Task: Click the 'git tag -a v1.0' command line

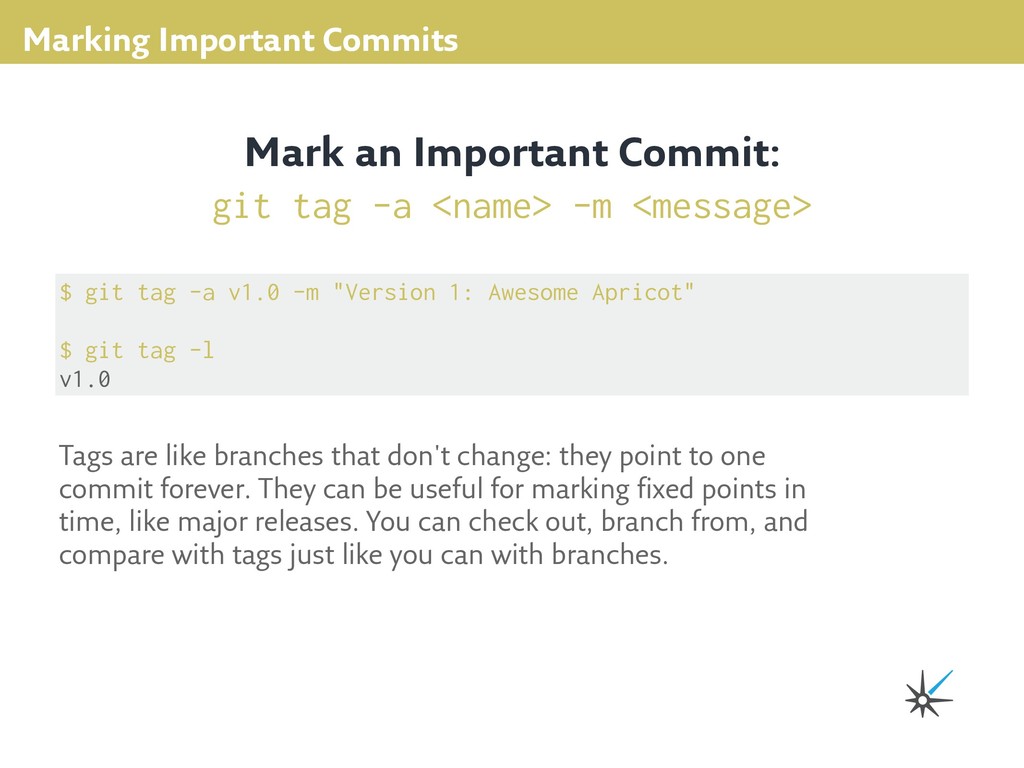Action: 376,292
